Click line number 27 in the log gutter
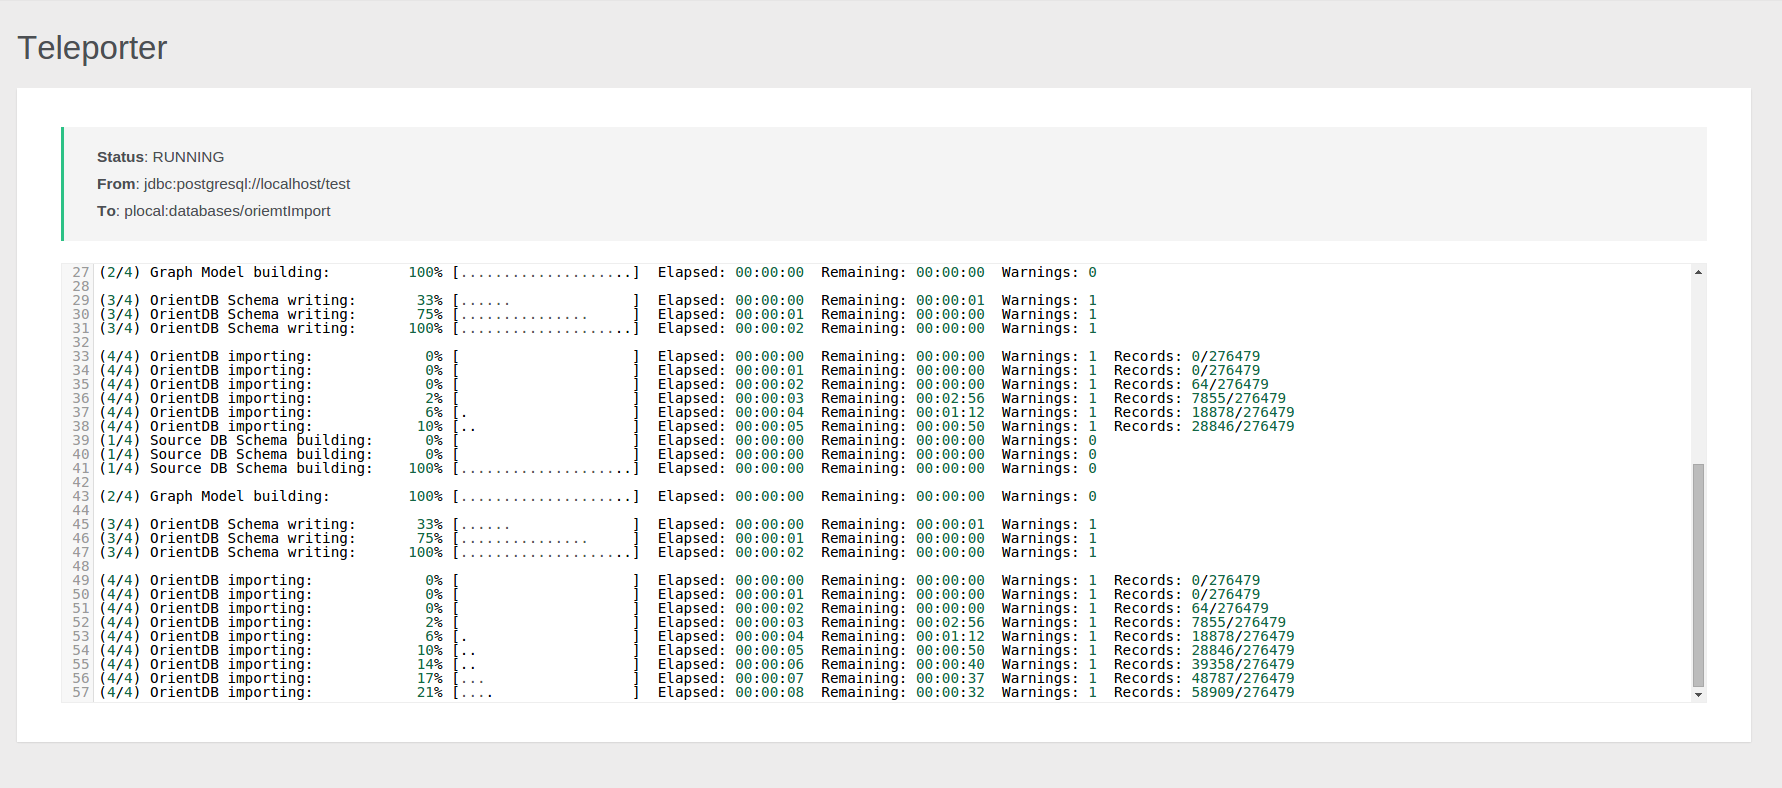 (x=80, y=272)
